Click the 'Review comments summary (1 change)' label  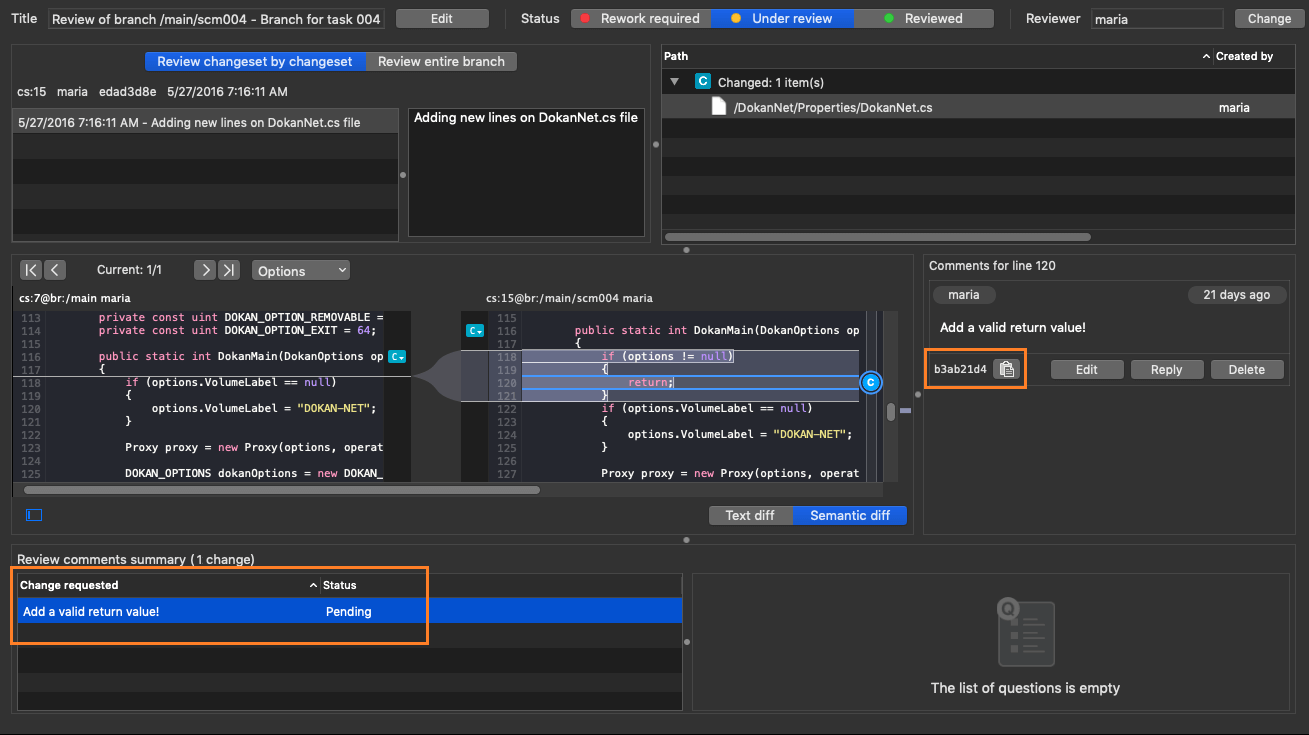[x=136, y=559]
